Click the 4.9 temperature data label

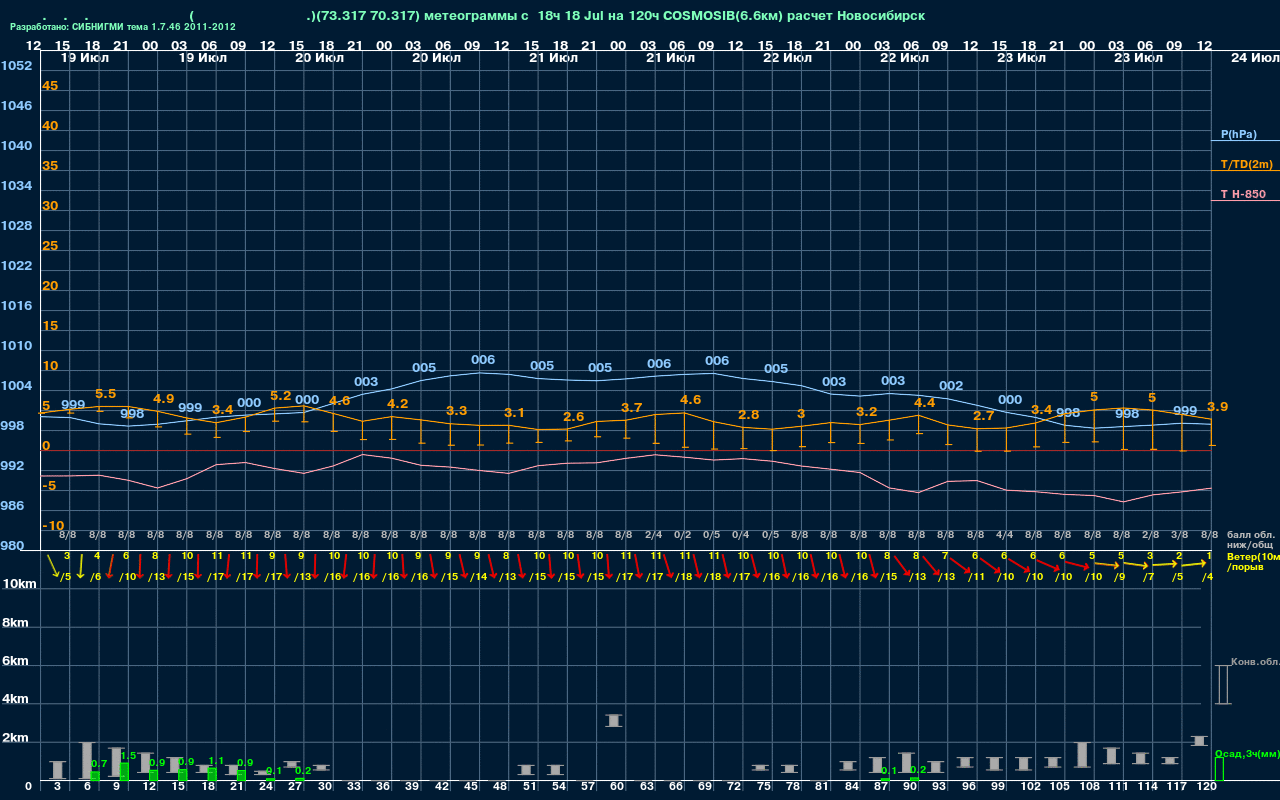[163, 399]
